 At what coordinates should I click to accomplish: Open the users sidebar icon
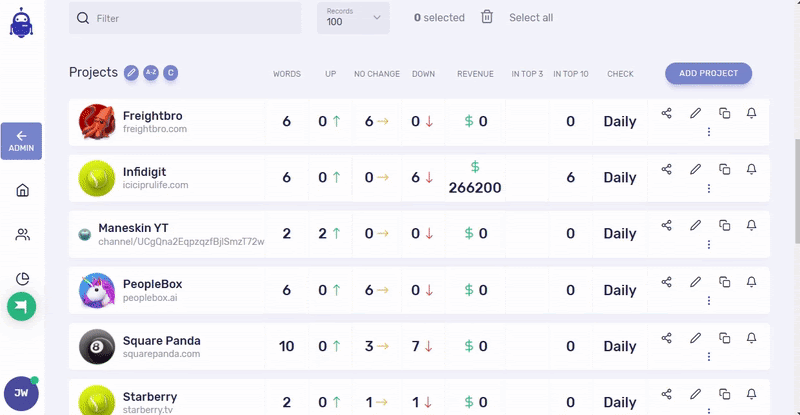point(22,235)
